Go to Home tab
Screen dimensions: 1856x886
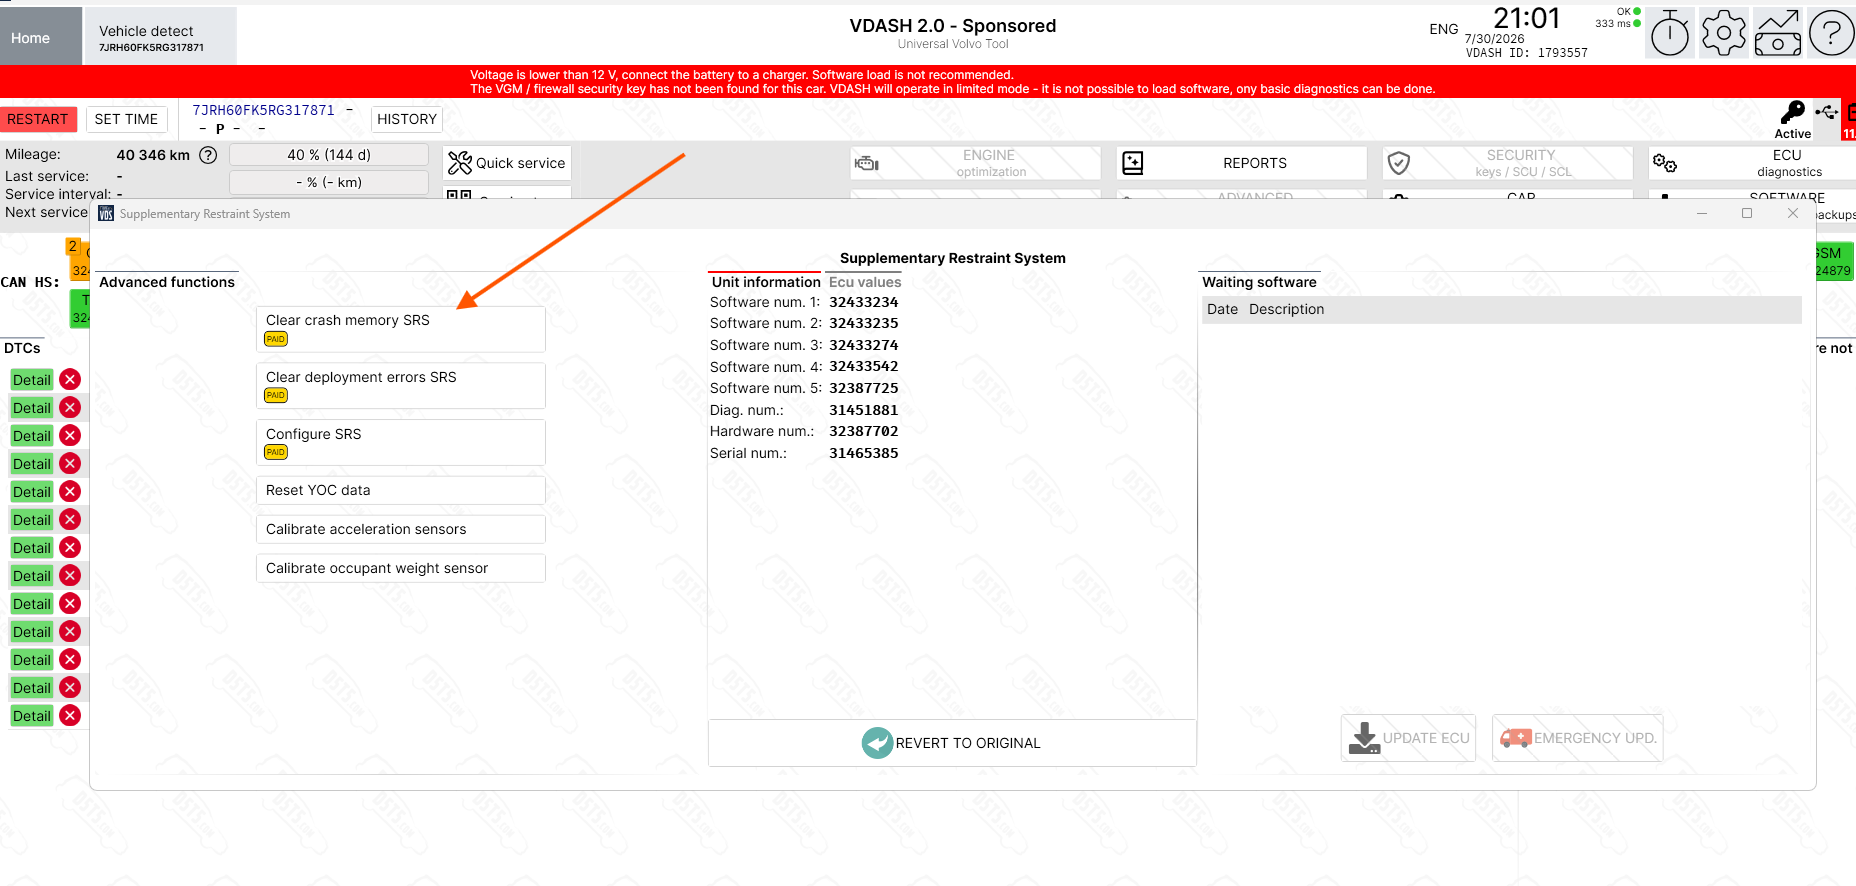click(41, 37)
